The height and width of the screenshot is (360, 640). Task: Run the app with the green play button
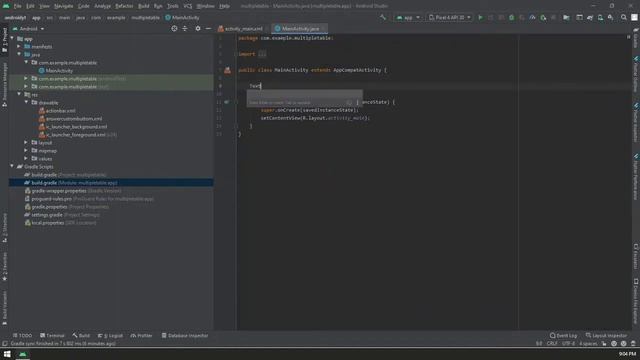tap(480, 18)
